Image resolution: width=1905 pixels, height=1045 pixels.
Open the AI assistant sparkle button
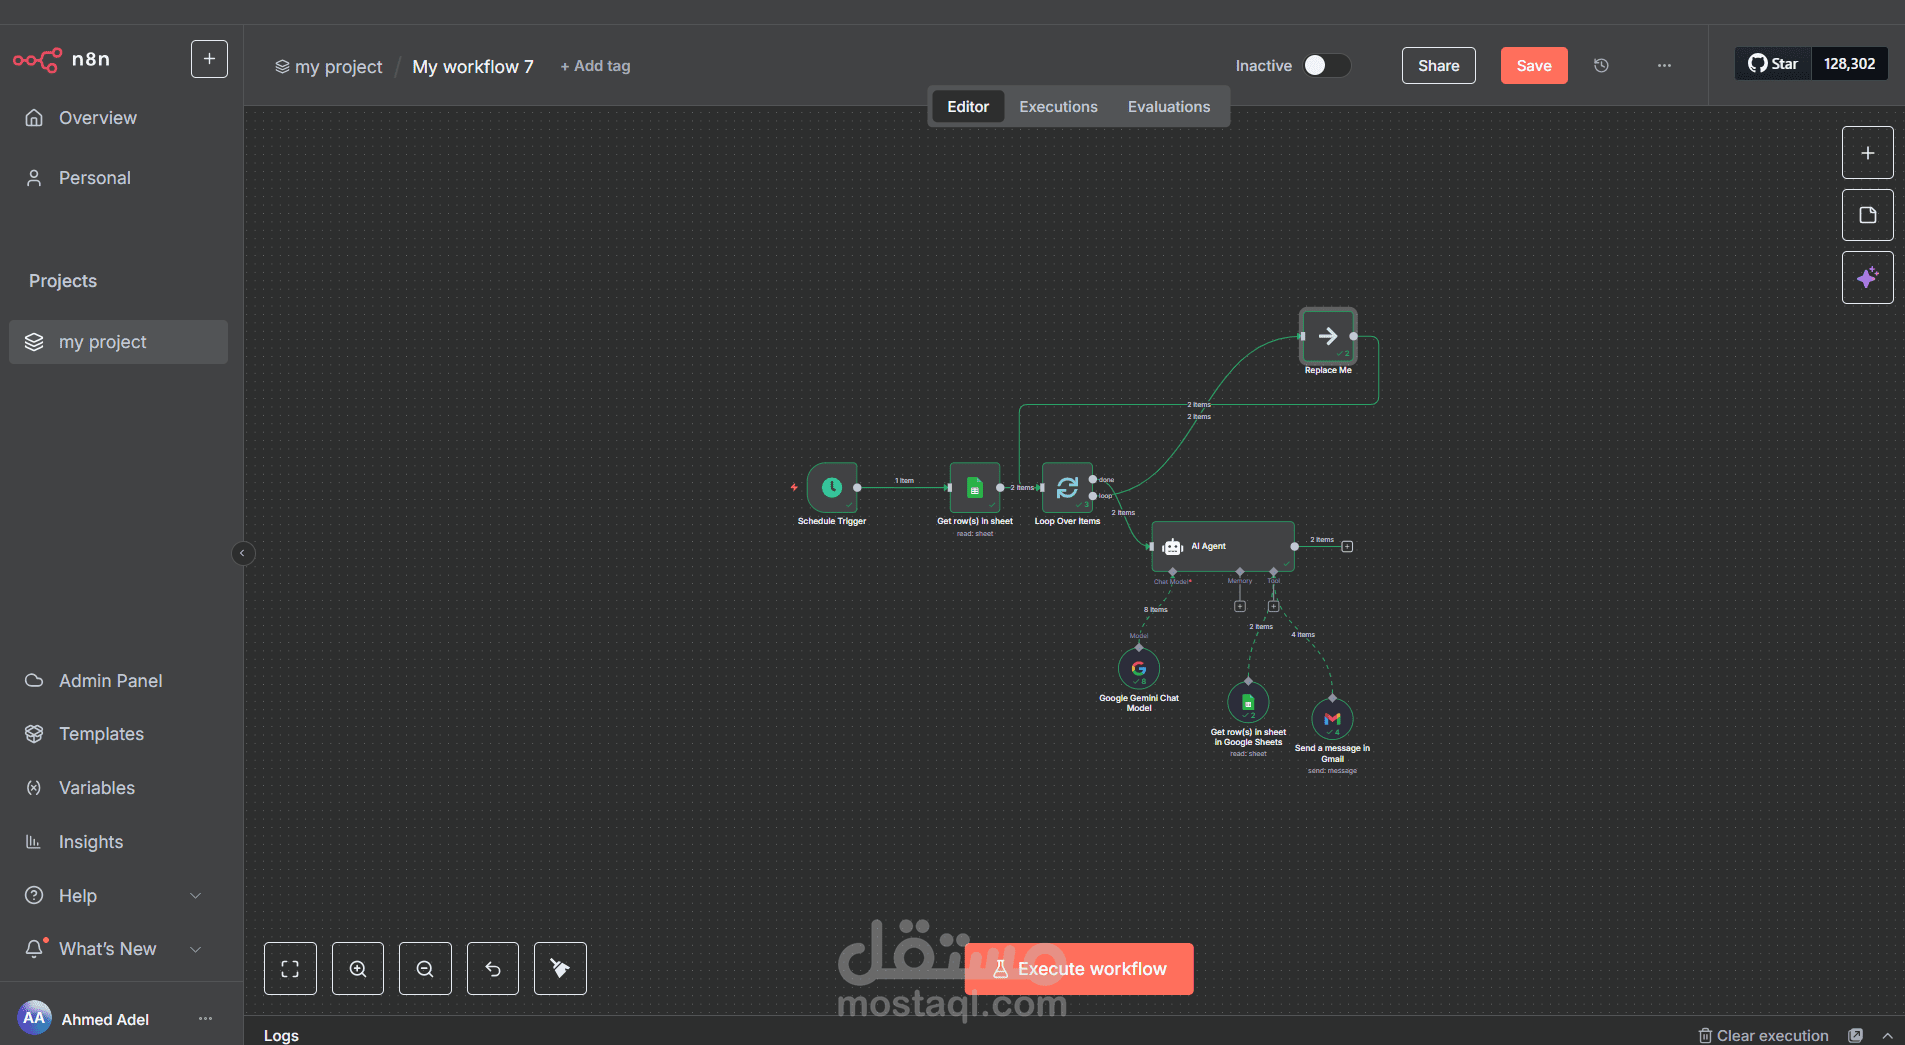pyautogui.click(x=1867, y=277)
